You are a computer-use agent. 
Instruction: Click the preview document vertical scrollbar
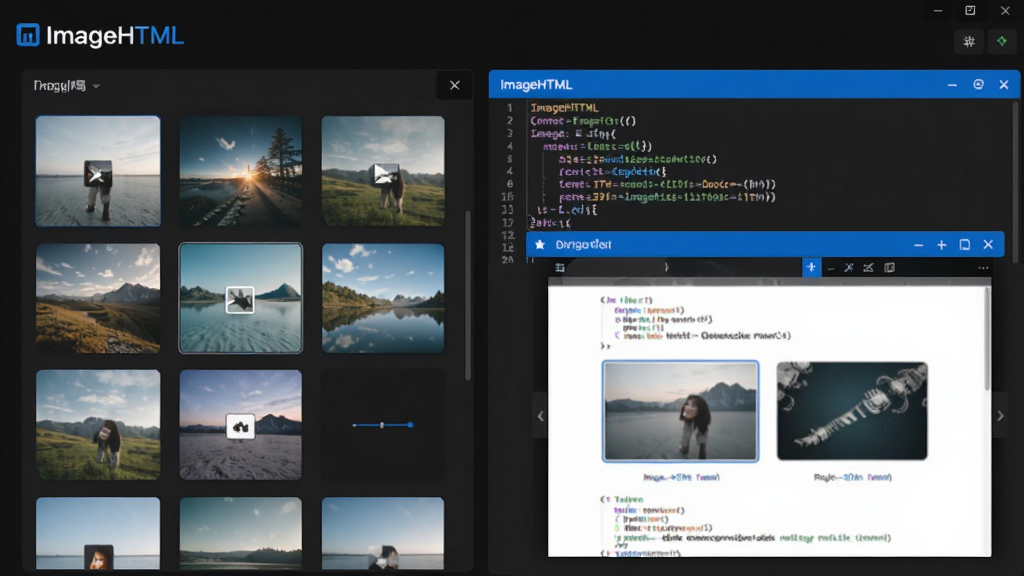tap(987, 340)
